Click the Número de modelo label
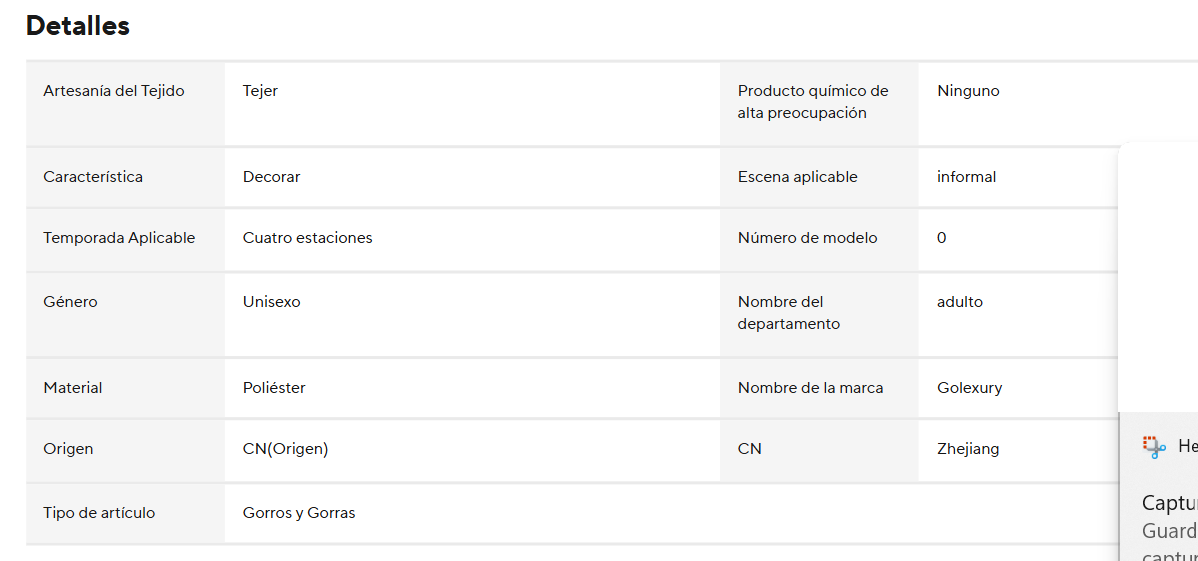The height and width of the screenshot is (561, 1198). pyautogui.click(x=808, y=238)
